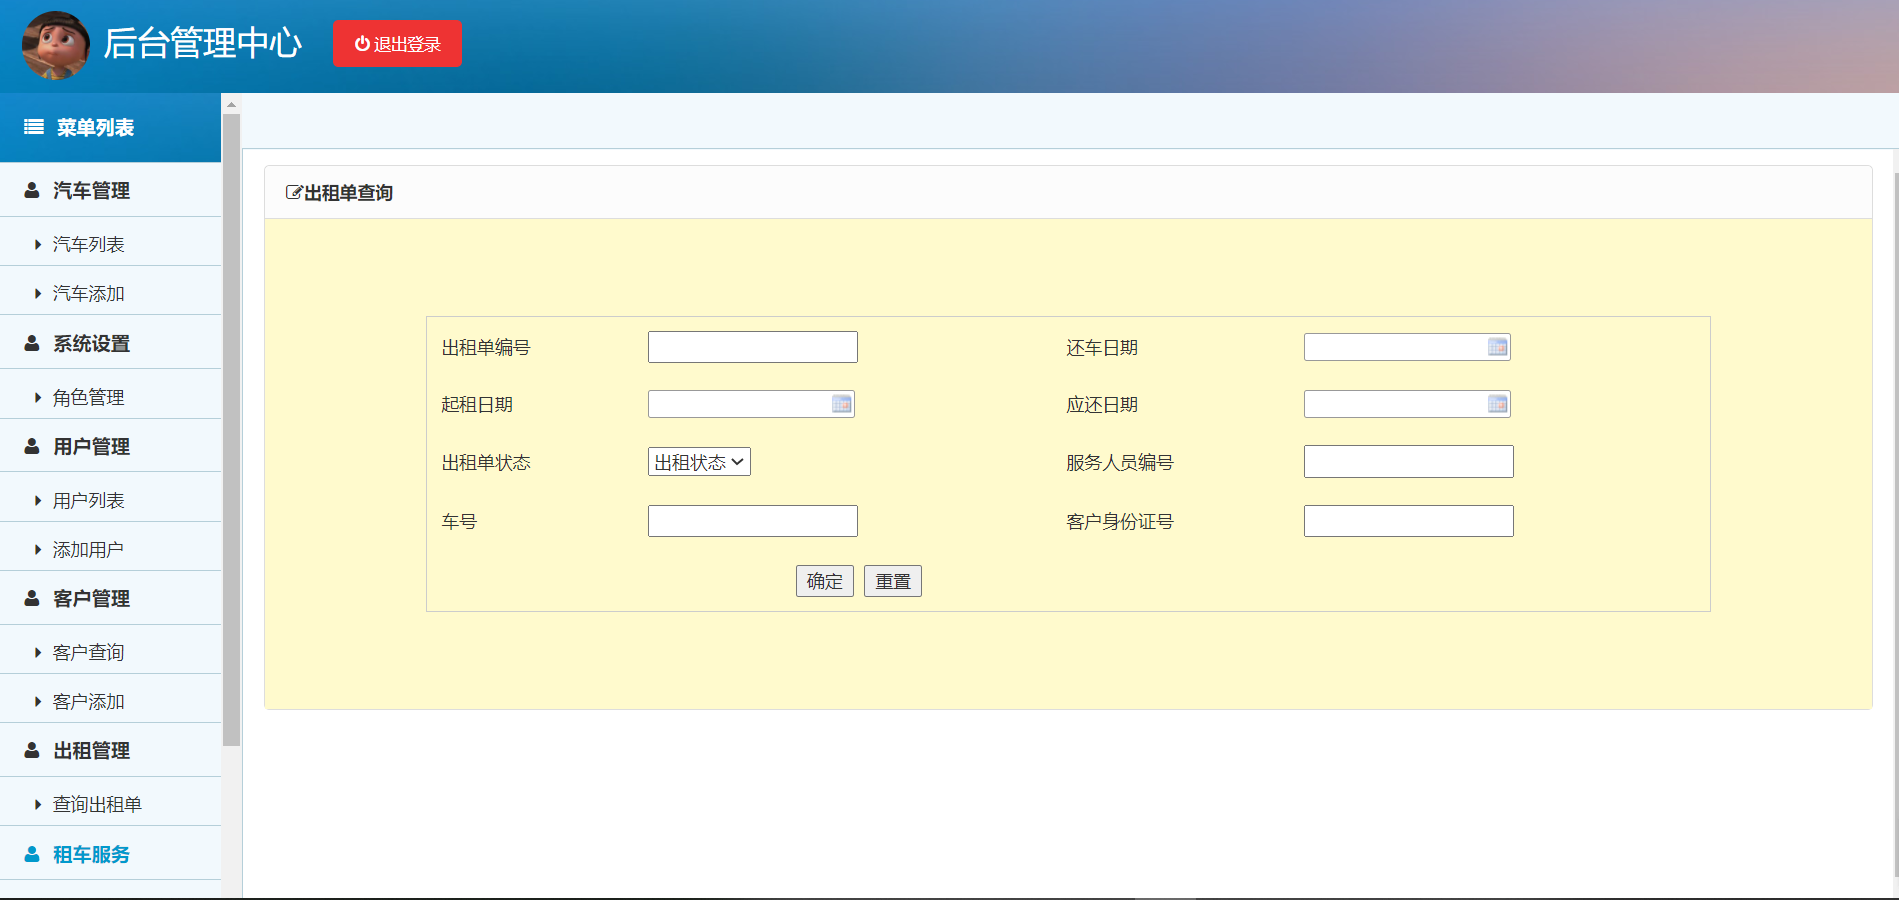Click the edit icon next to 出租单查询

[x=294, y=192]
